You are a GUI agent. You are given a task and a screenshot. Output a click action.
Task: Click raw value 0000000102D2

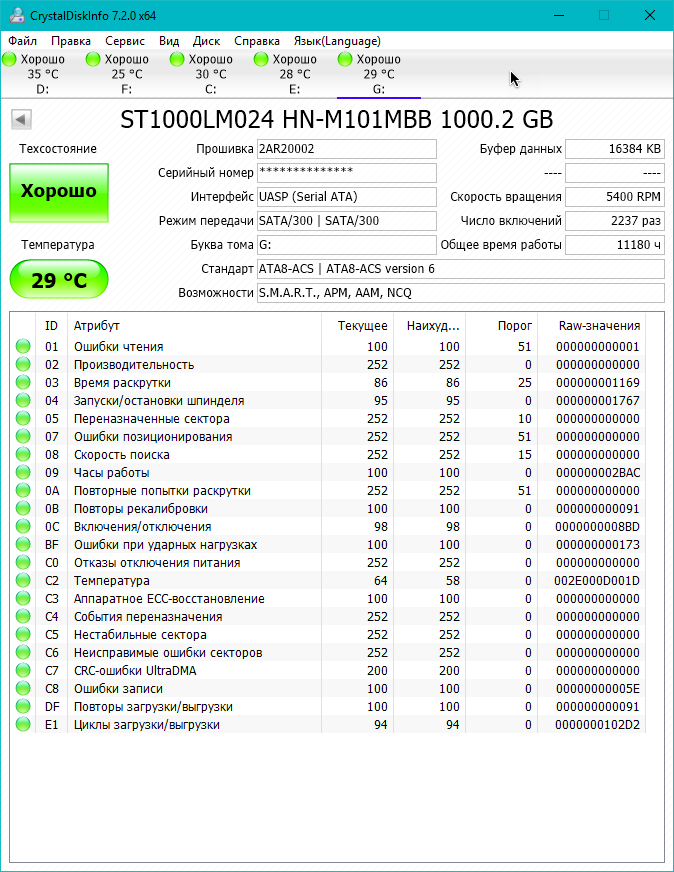597,725
